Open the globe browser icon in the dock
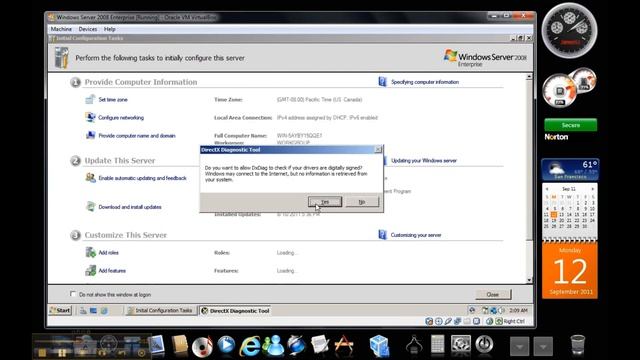Image resolution: width=640 pixels, height=360 pixels. (296, 345)
